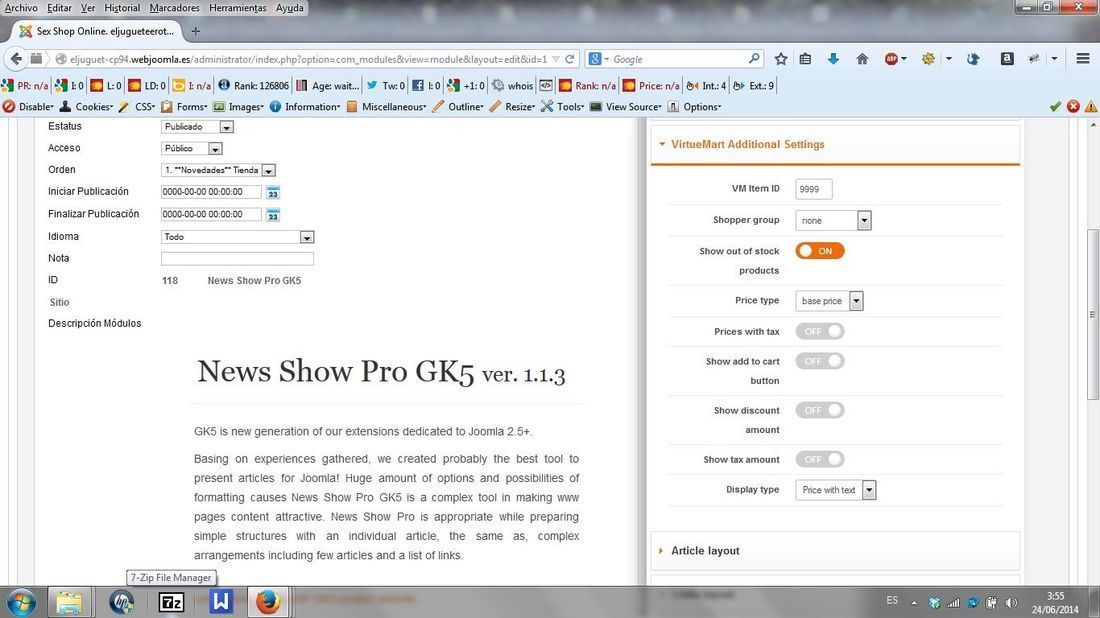The width and height of the screenshot is (1100, 618).
Task: Open Orden dropdown list
Action: coord(218,170)
